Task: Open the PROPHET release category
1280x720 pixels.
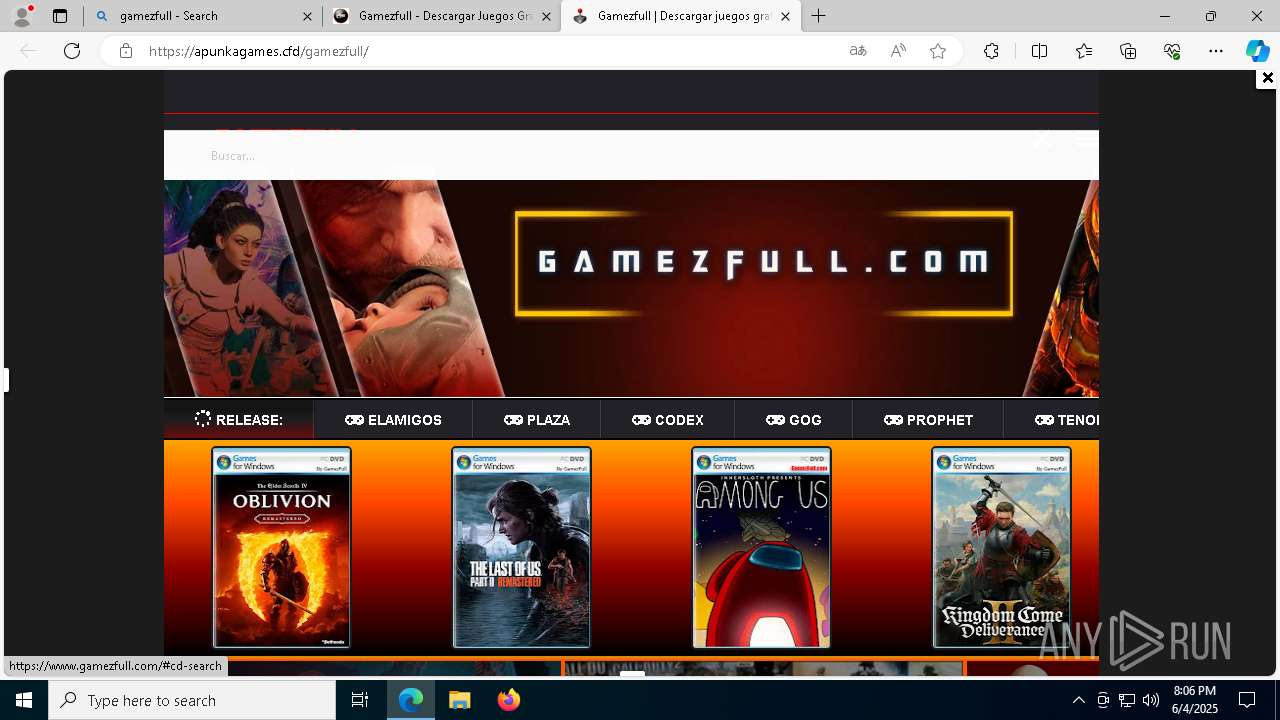Action: pyautogui.click(x=928, y=420)
